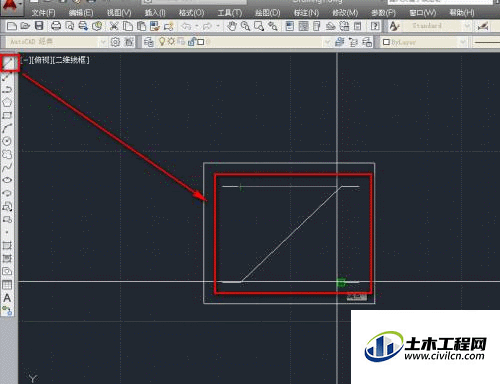Select the Table tool
This screenshot has width=500, height=384.
[x=7, y=284]
